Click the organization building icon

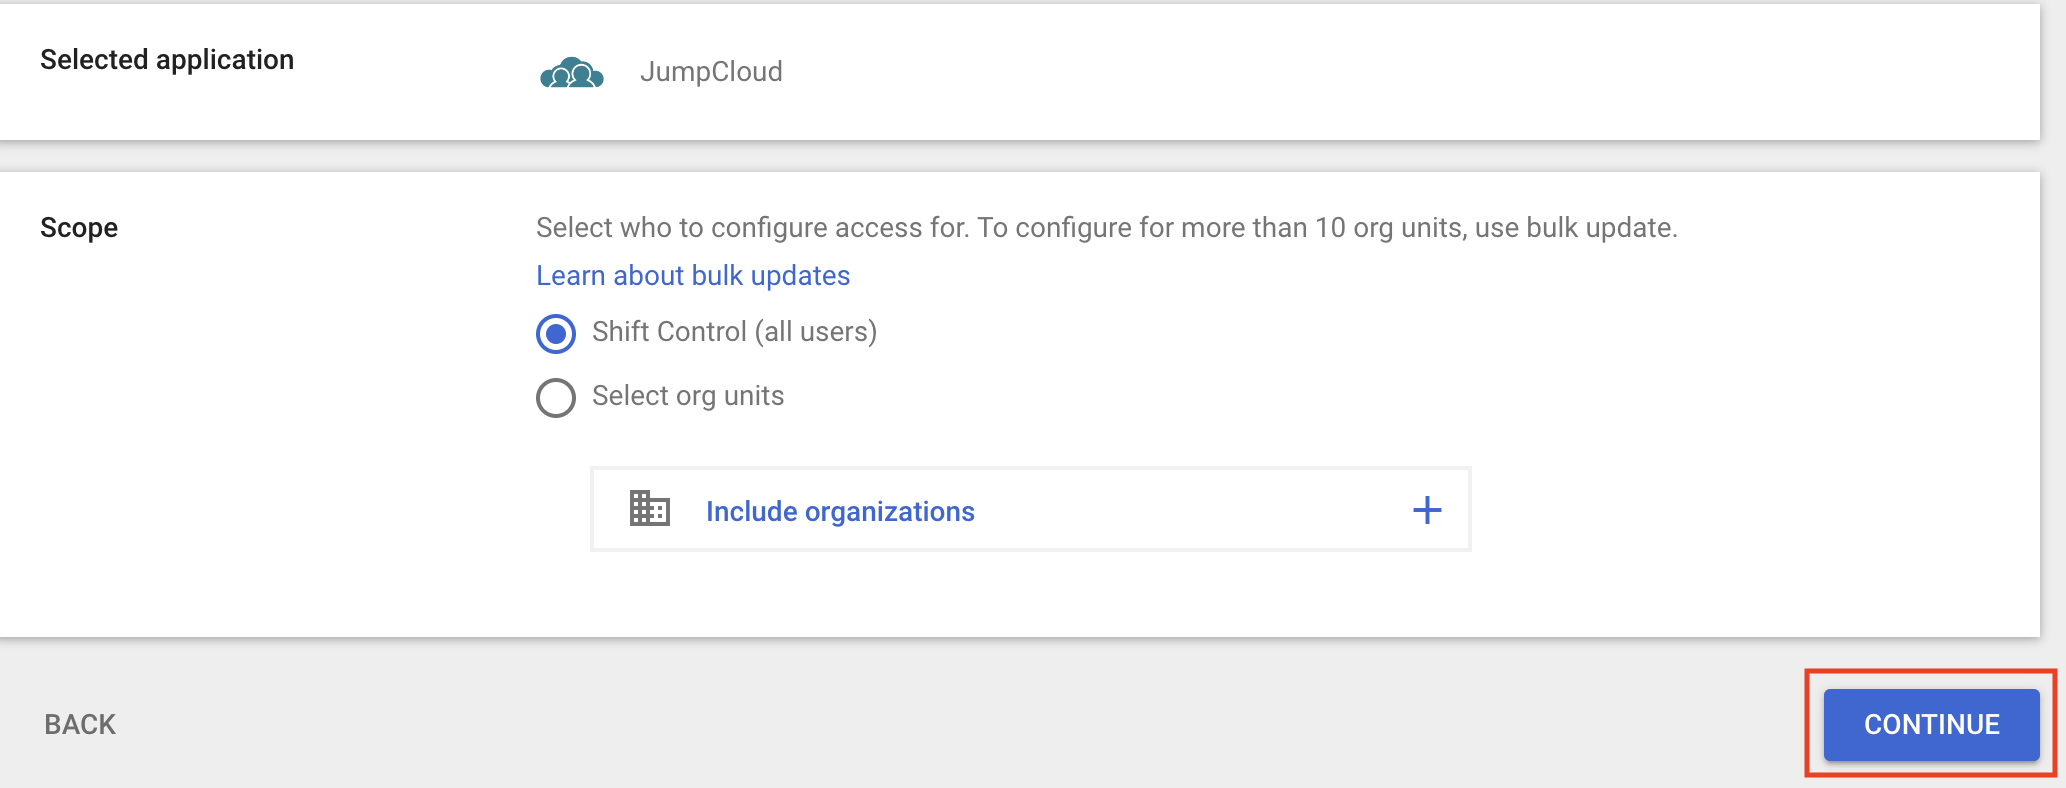649,509
